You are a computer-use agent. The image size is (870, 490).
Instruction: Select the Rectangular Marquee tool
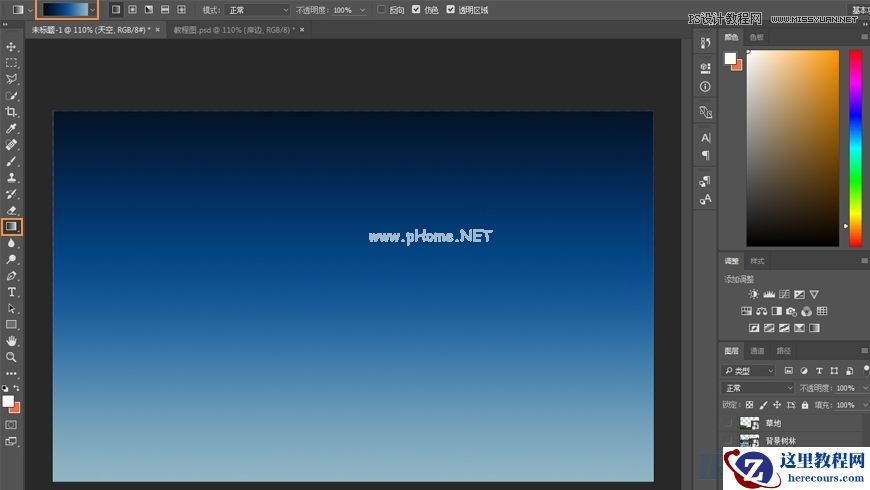coord(11,63)
